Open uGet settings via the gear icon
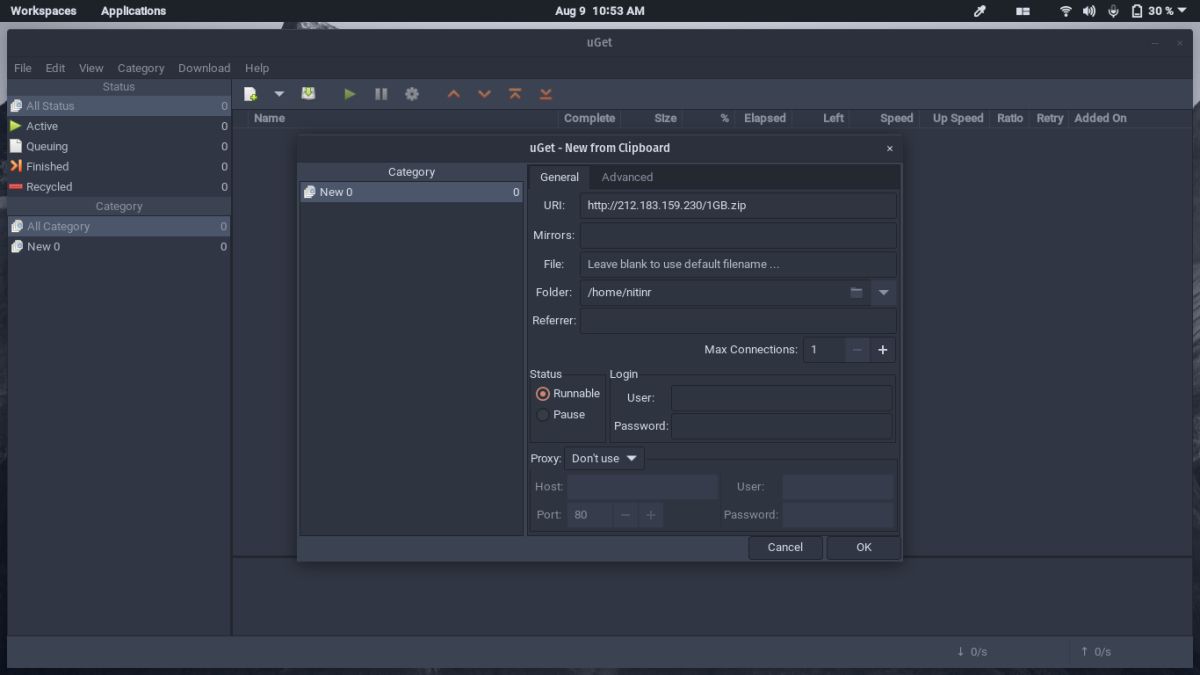Image resolution: width=1200 pixels, height=675 pixels. coord(412,93)
